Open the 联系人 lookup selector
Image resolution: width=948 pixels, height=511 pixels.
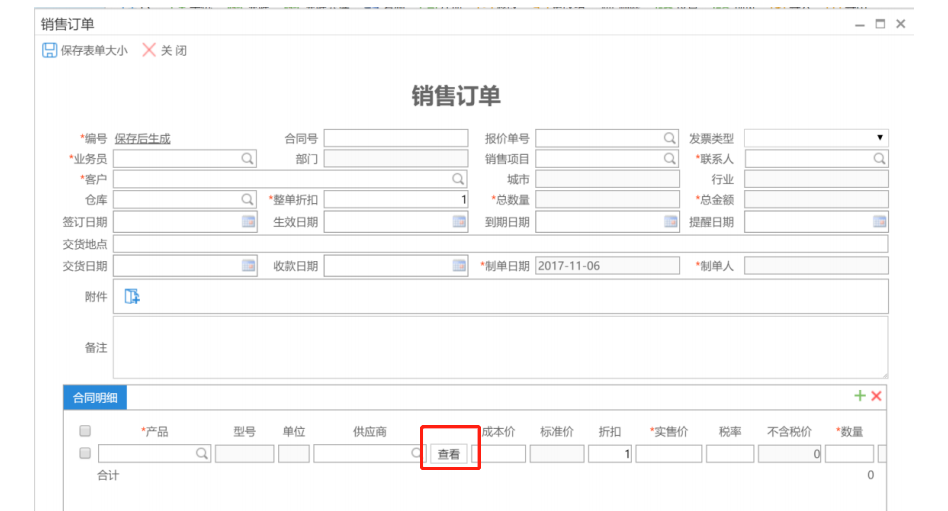point(879,159)
